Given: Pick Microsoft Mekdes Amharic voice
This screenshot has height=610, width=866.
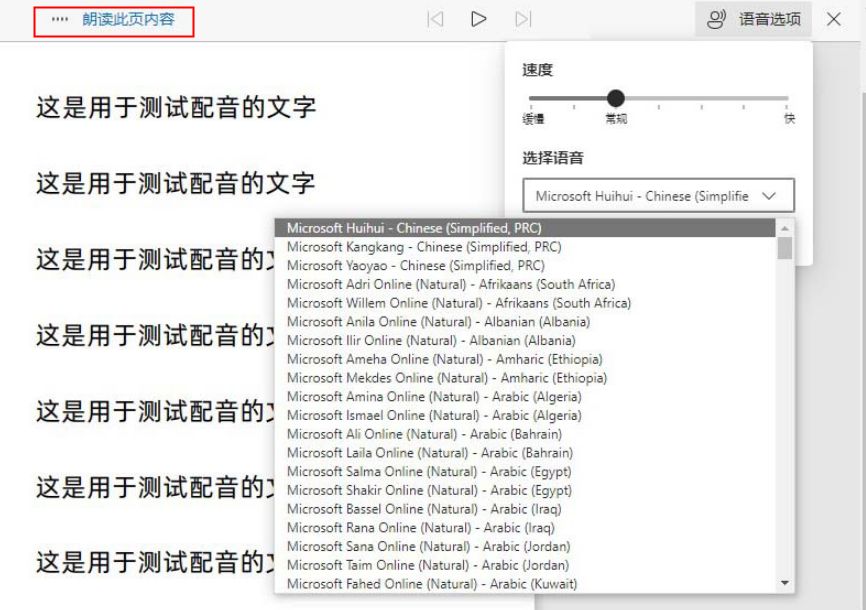Looking at the screenshot, I should [x=525, y=378].
